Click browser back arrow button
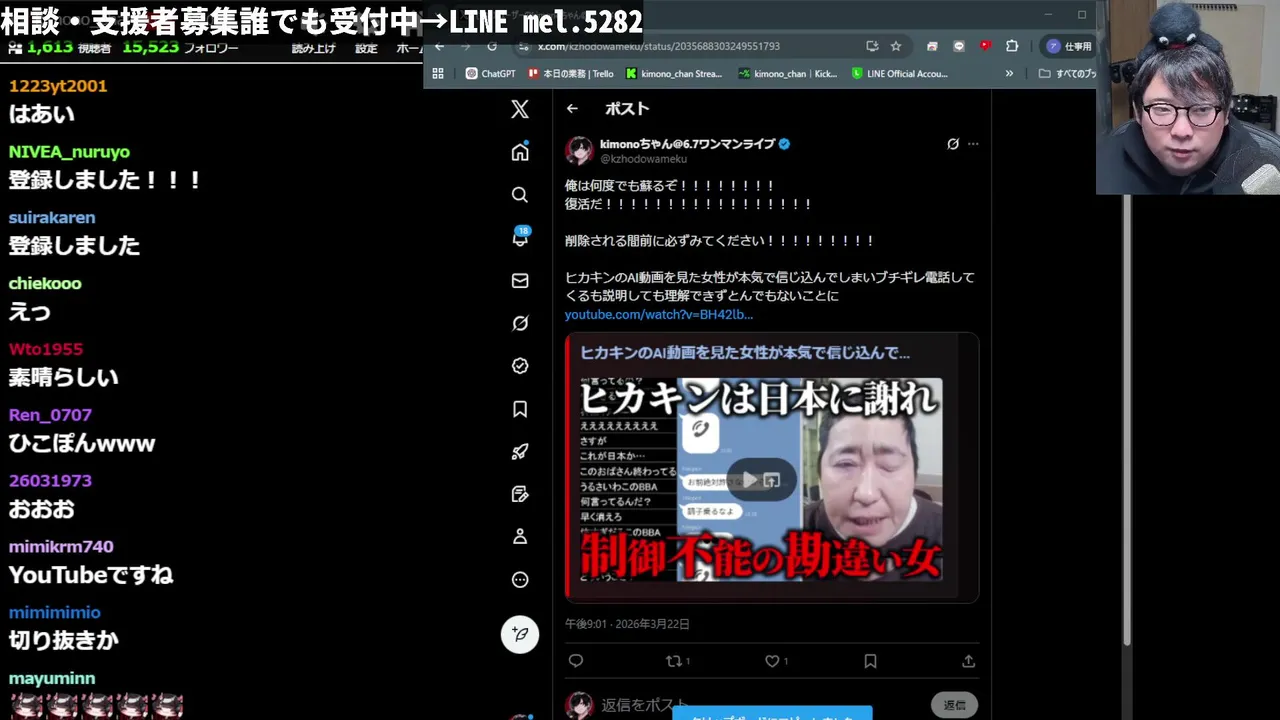 [x=439, y=46]
